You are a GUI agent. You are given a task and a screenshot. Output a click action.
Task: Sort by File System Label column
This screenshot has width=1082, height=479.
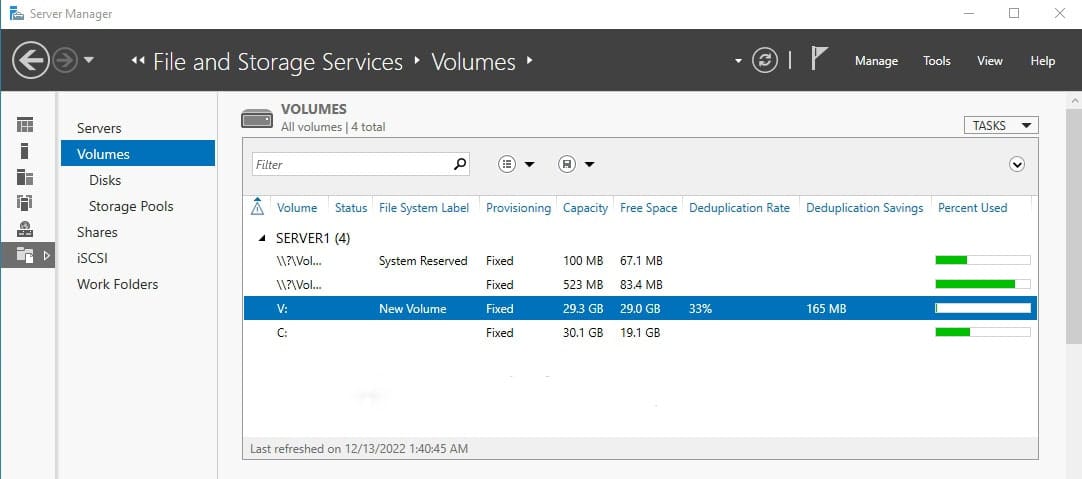[424, 208]
